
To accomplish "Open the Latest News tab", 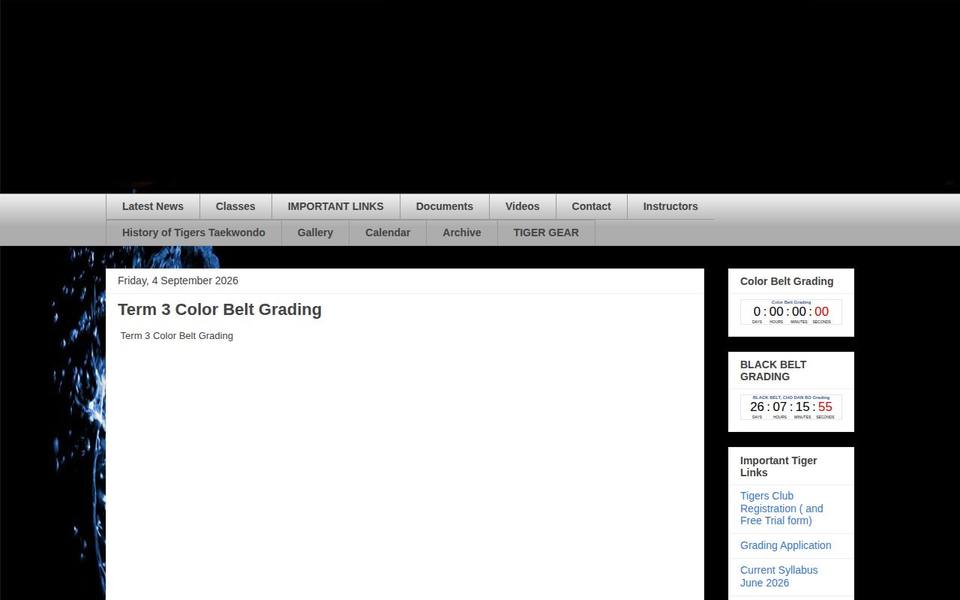I will [x=152, y=206].
